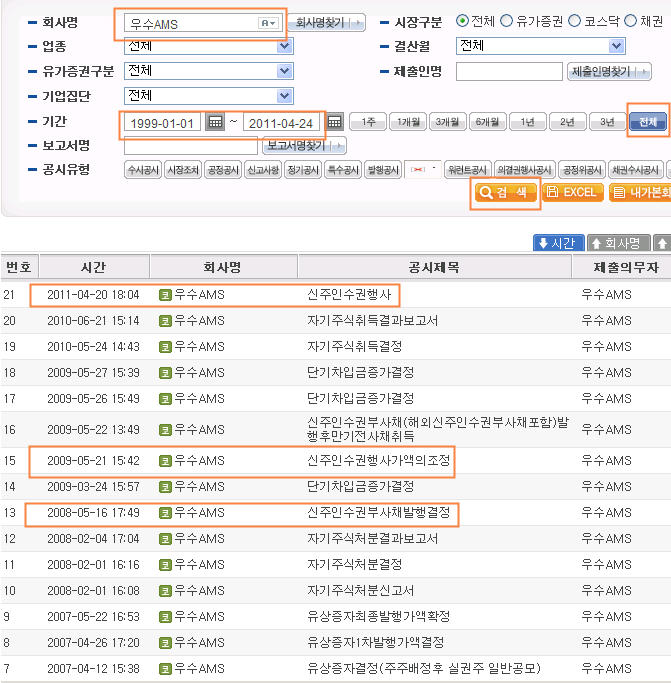Click the green market icon in row 7
This screenshot has height=683, width=671.
165,669
